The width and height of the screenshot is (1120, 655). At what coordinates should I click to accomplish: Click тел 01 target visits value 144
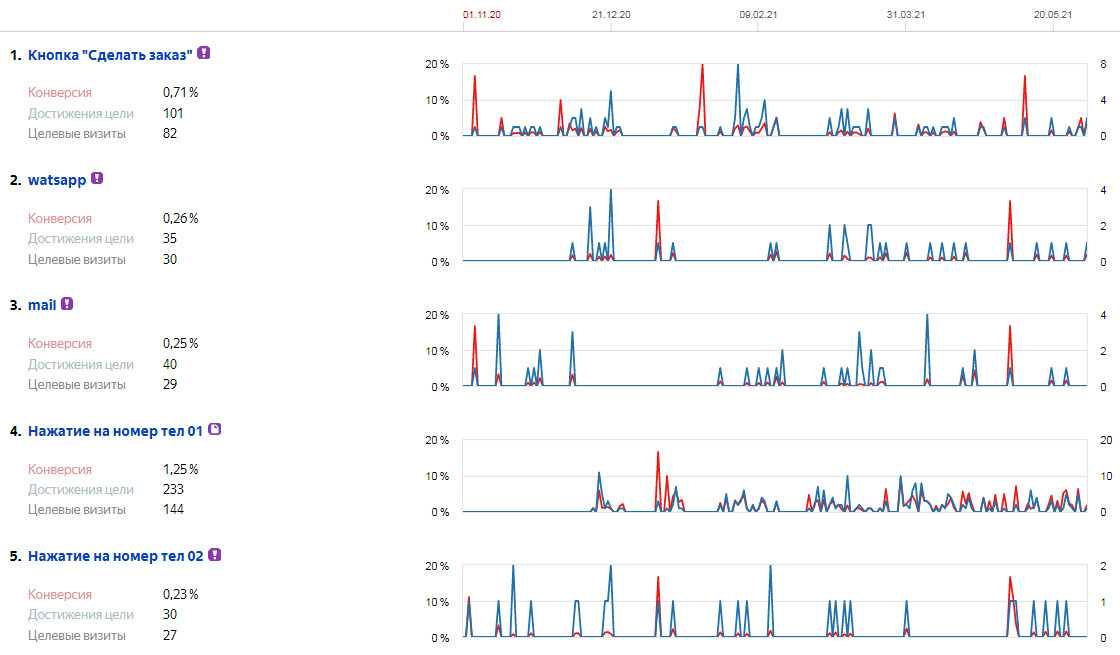tap(174, 509)
